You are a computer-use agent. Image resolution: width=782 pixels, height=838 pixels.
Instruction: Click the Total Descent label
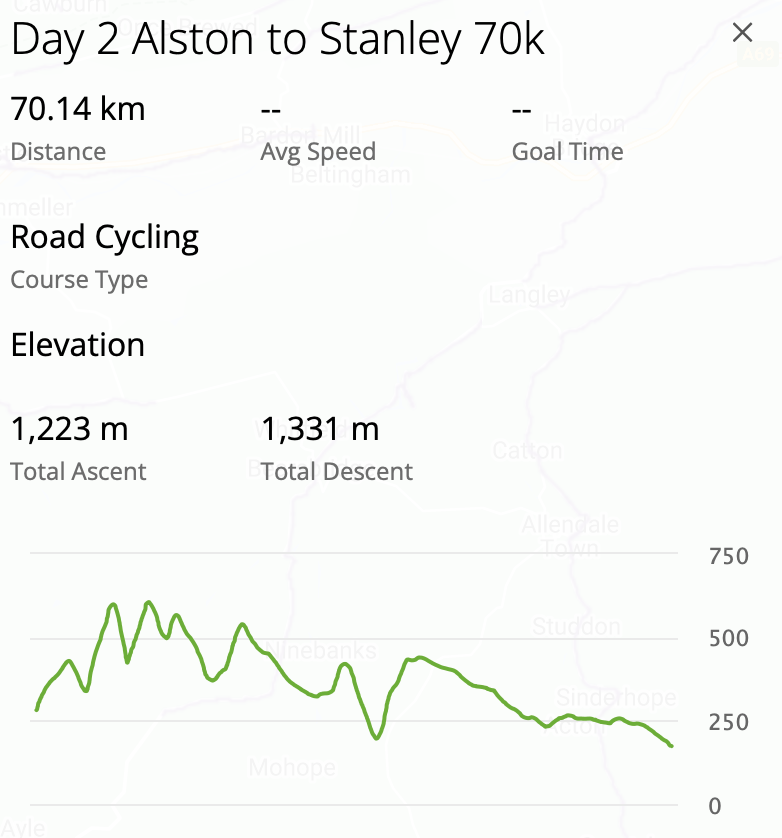pos(337,472)
